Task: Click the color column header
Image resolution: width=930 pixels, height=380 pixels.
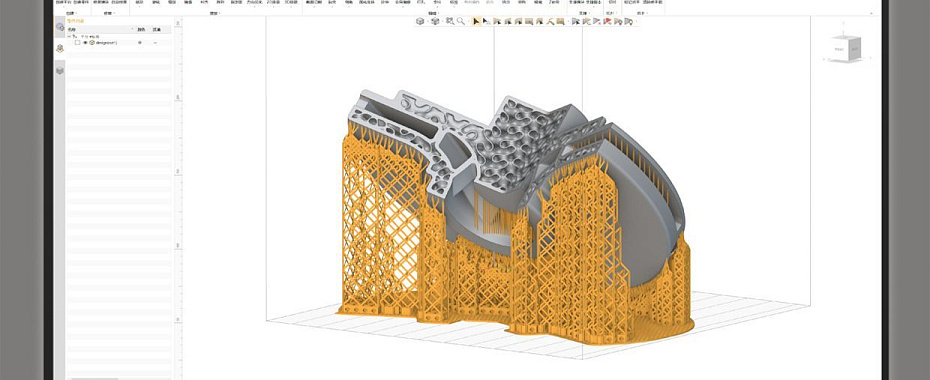Action: click(x=141, y=29)
